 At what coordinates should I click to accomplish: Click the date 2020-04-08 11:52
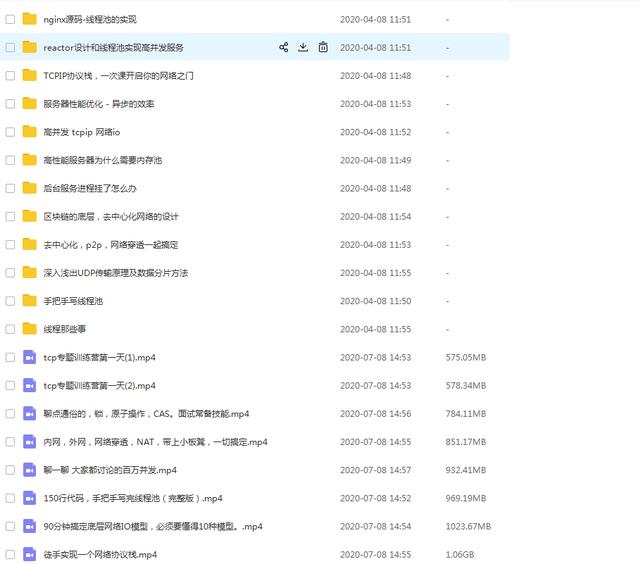coord(376,132)
